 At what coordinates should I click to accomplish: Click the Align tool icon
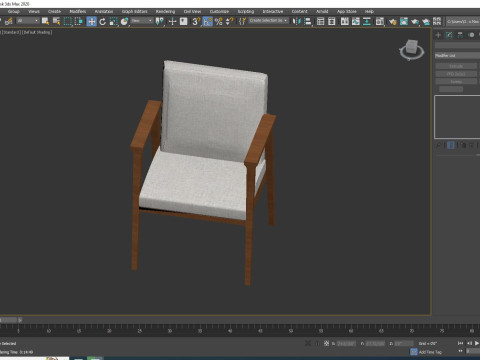coord(308,21)
